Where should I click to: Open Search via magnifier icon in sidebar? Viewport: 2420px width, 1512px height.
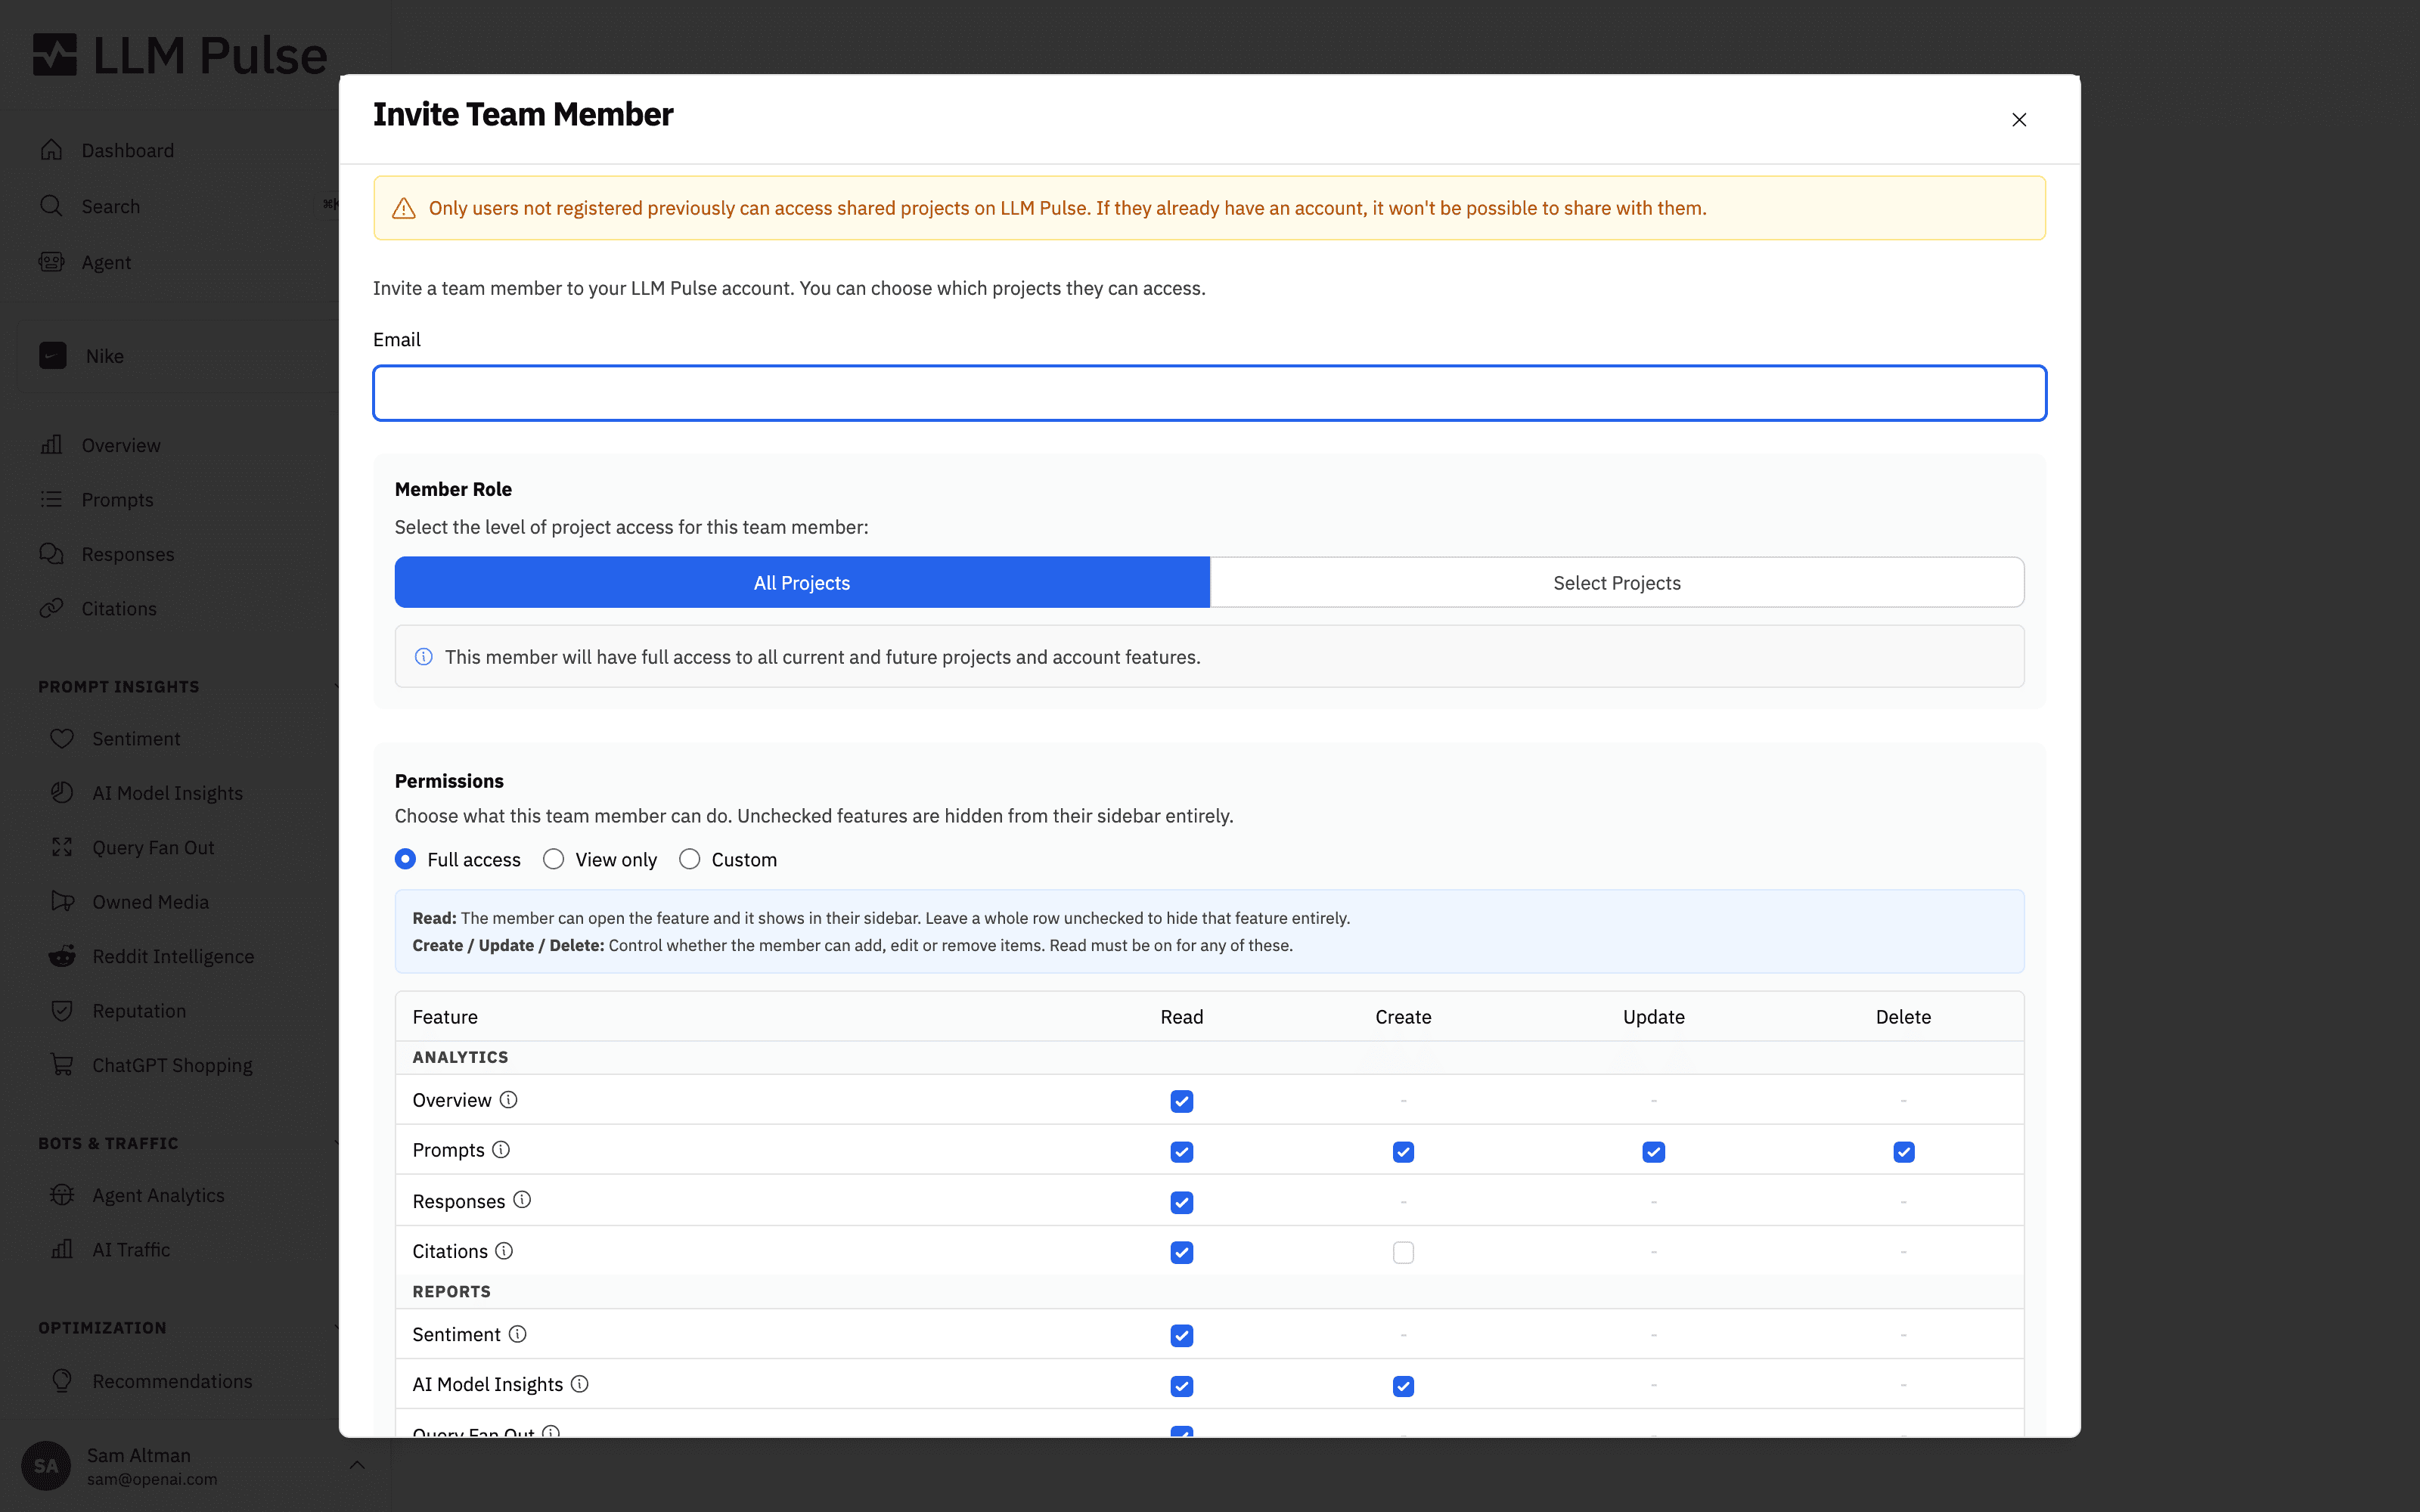pos(52,206)
